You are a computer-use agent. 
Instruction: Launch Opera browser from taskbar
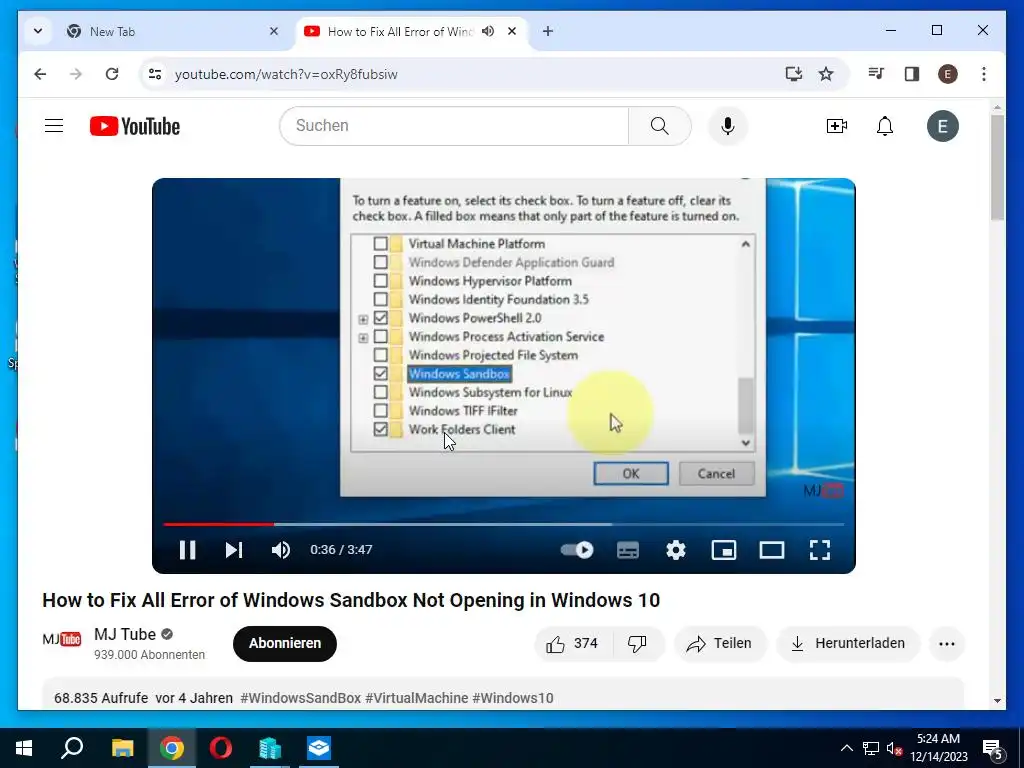[221, 748]
